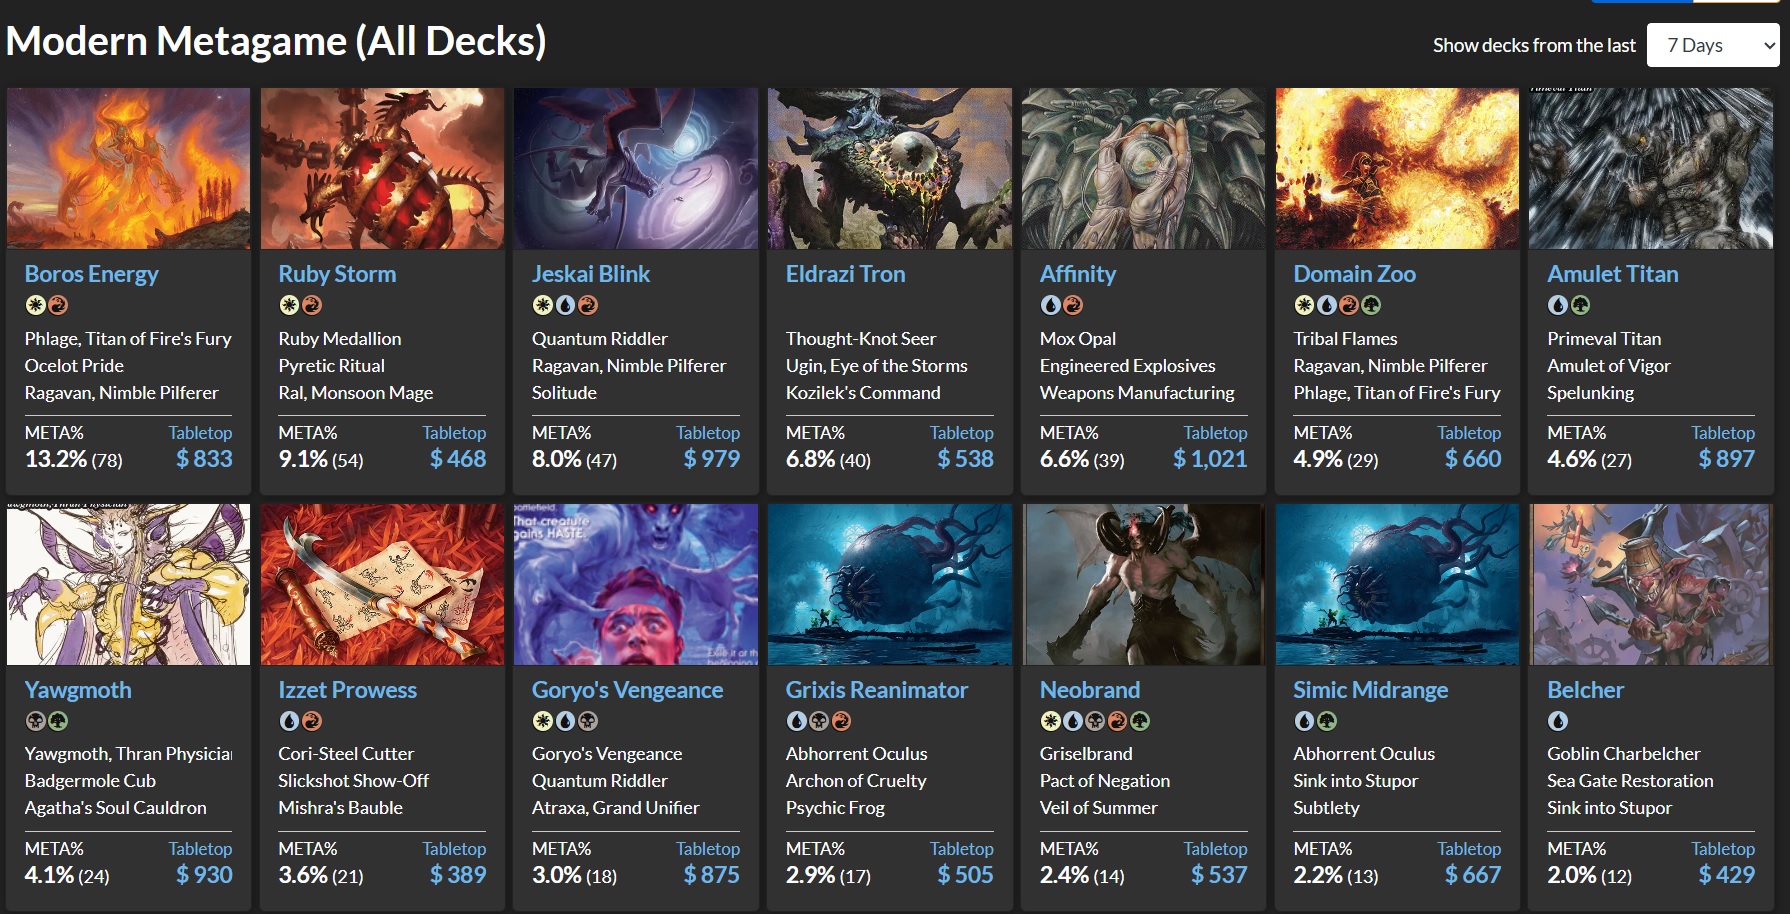
Task: Click the green mana symbol under Amulet Titan
Action: coord(1580,305)
